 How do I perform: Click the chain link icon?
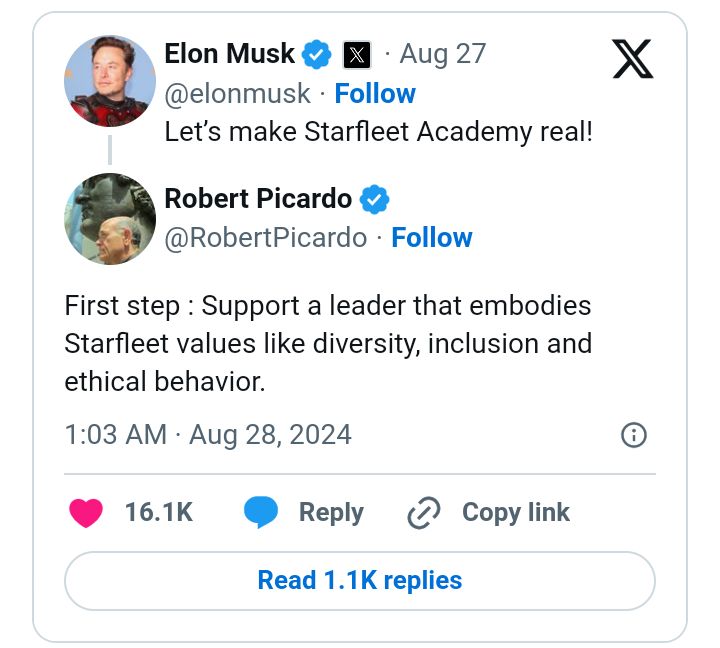[x=424, y=513]
